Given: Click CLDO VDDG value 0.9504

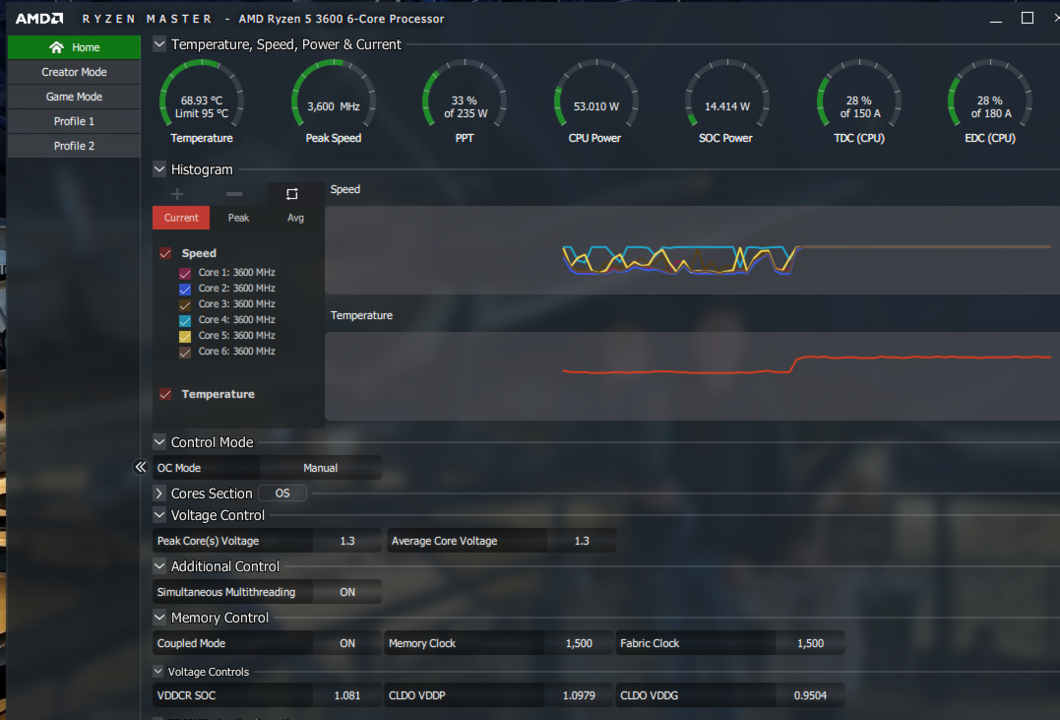Looking at the screenshot, I should [x=810, y=695].
